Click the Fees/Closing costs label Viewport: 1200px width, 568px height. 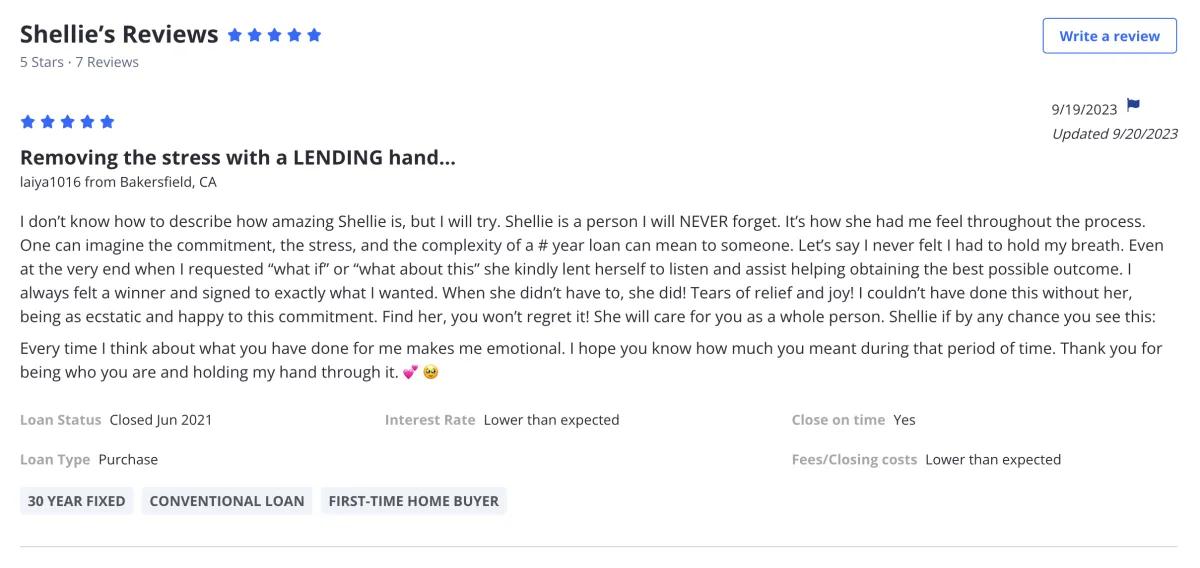854,460
